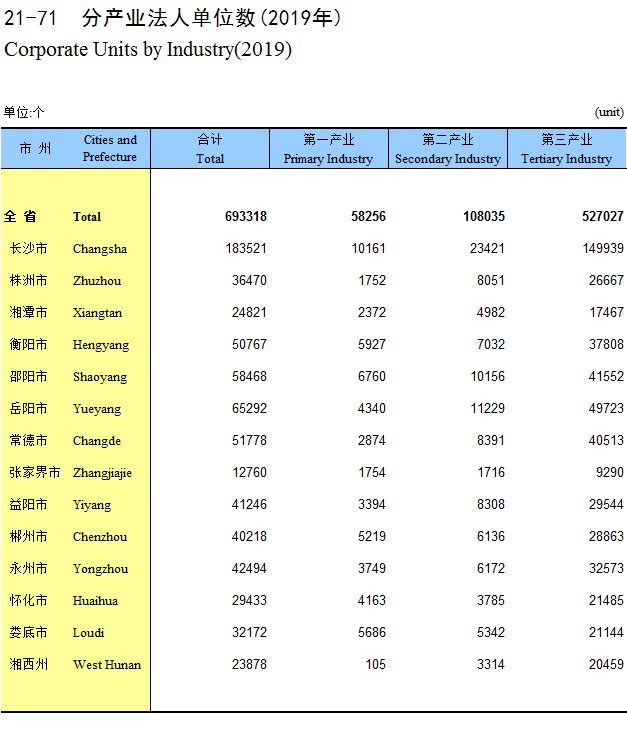
Task: Click Yueyang total 65292
Action: pos(249,409)
